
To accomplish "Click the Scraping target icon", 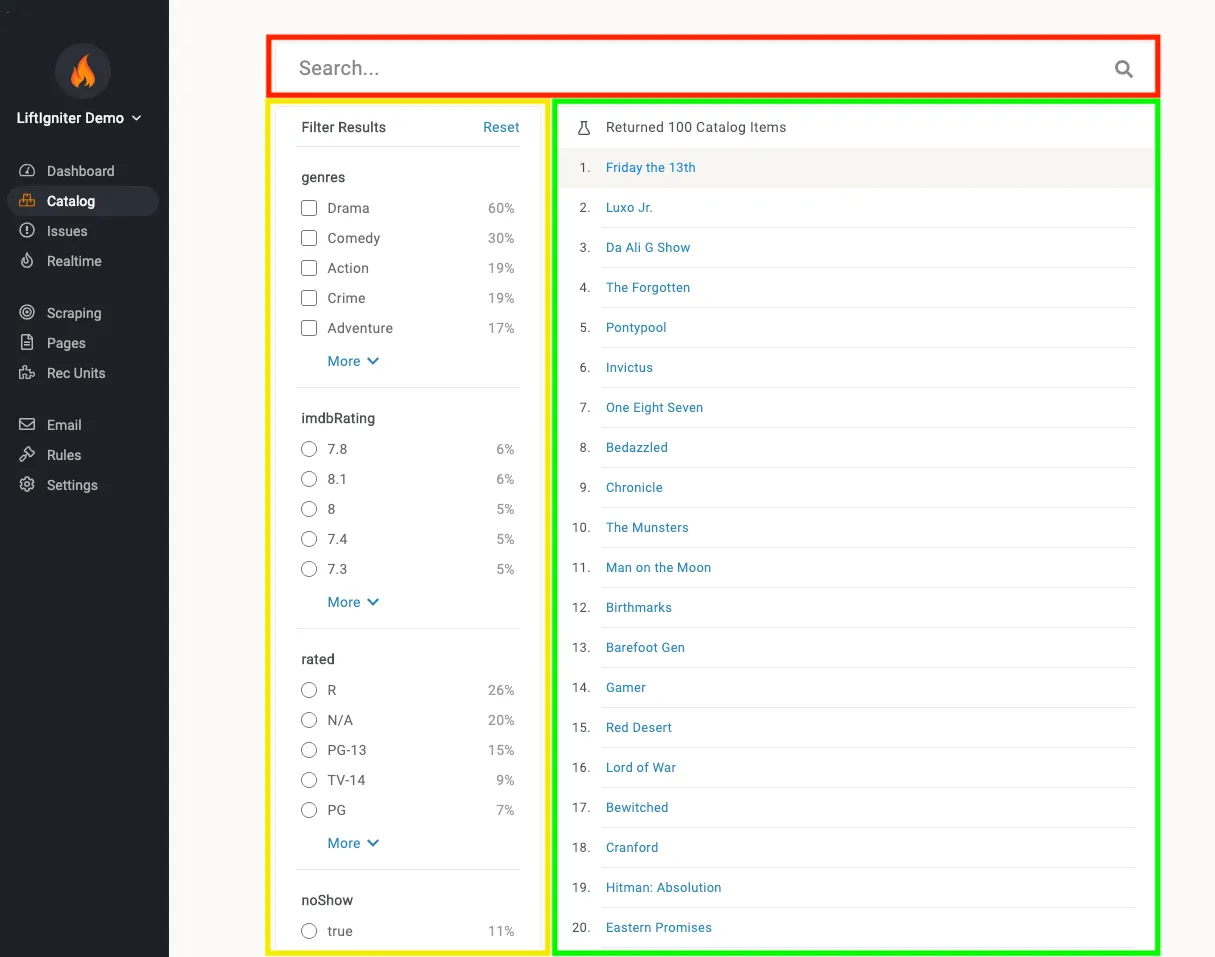I will click(x=27, y=313).
